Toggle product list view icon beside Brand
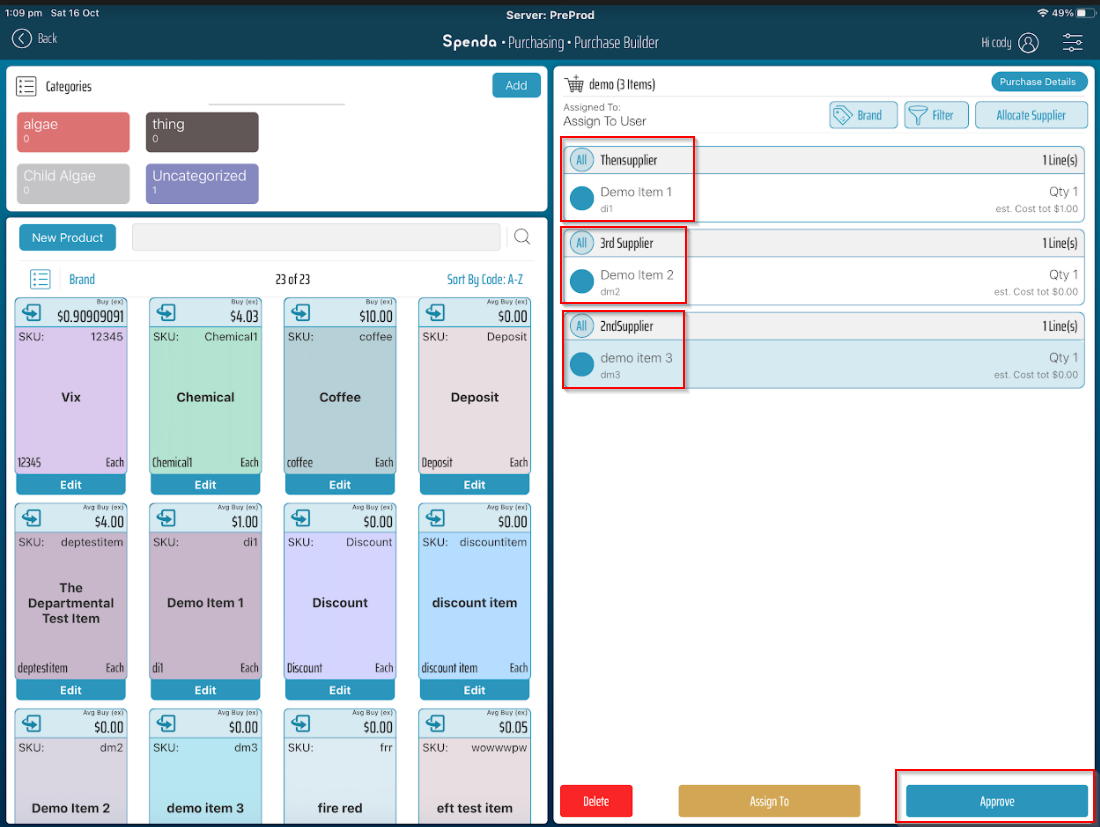 click(x=40, y=279)
